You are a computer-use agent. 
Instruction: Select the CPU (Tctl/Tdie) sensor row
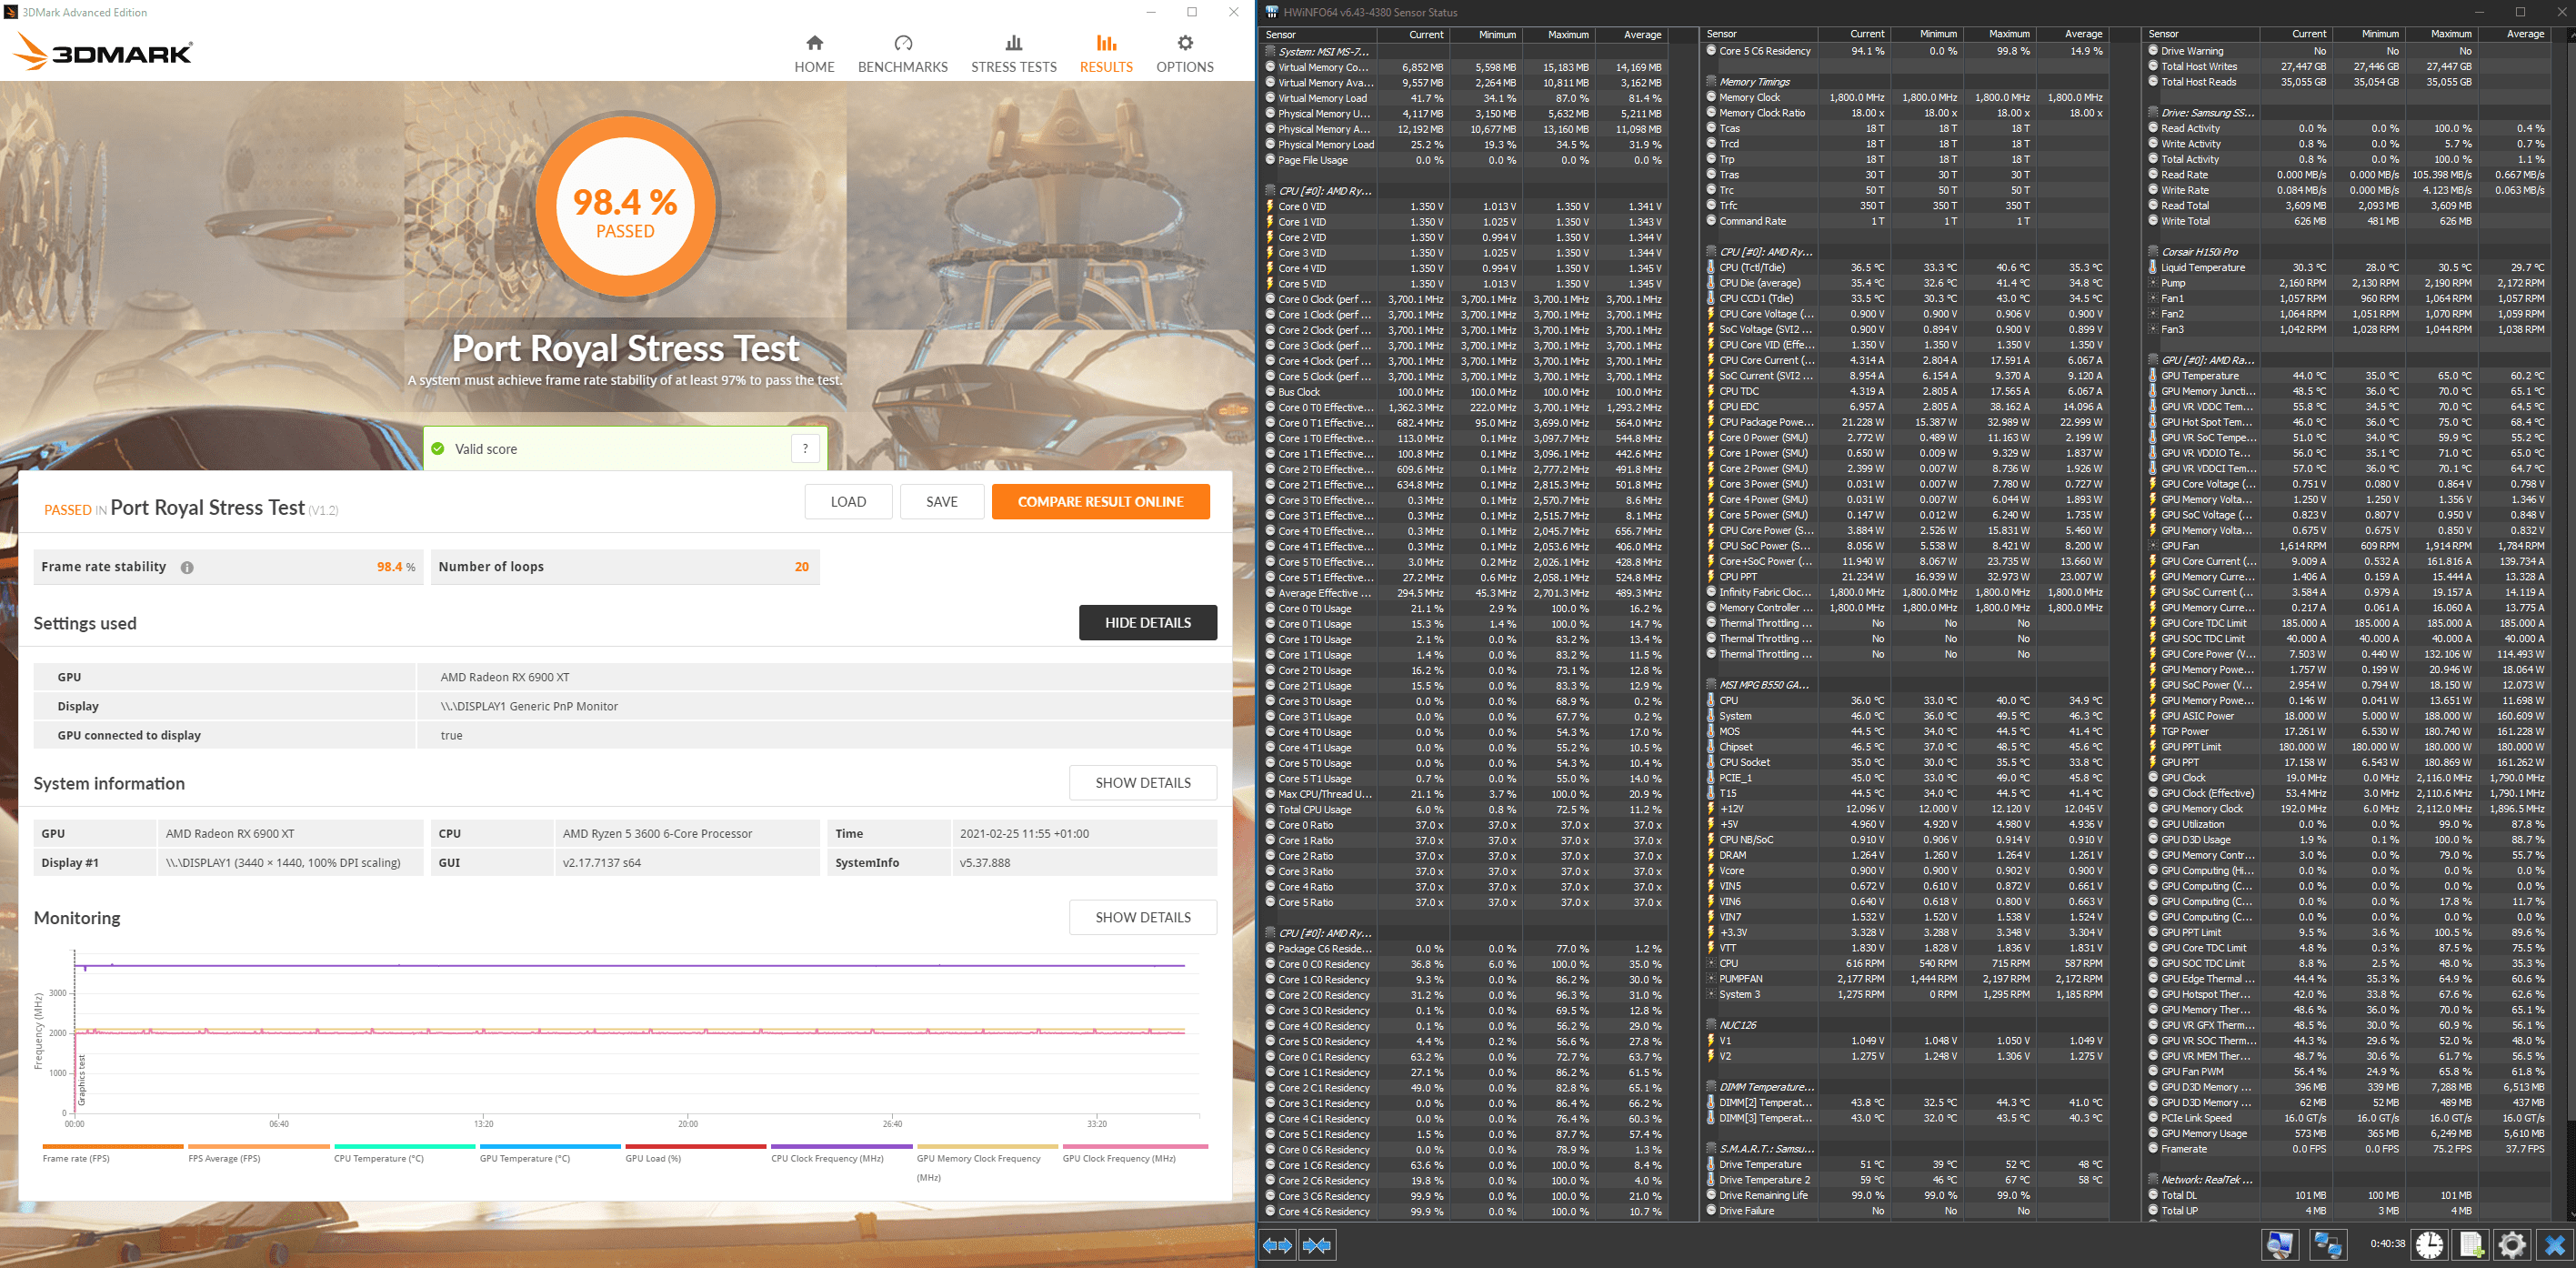pyautogui.click(x=1905, y=268)
